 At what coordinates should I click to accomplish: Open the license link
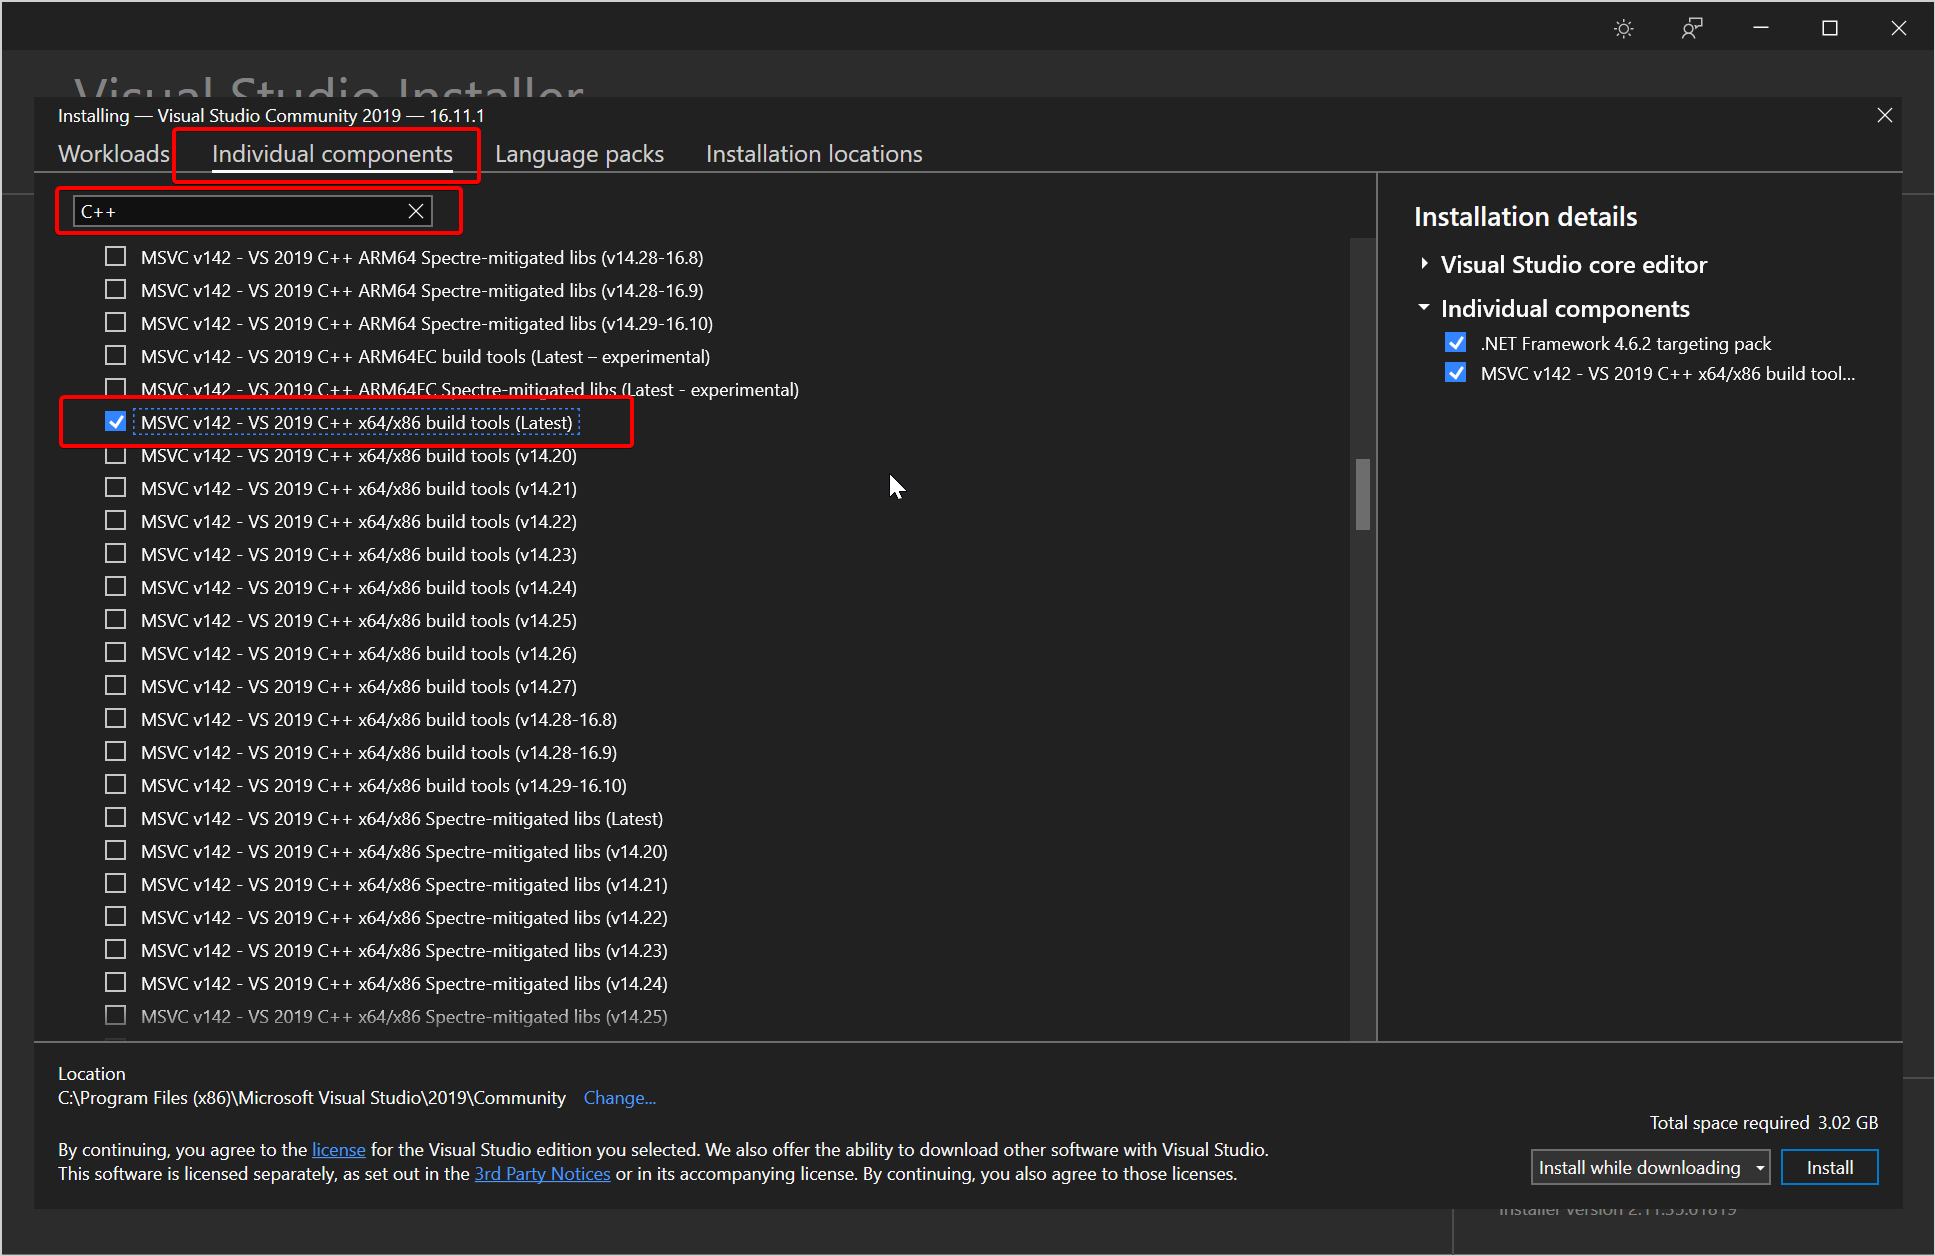click(x=339, y=1150)
